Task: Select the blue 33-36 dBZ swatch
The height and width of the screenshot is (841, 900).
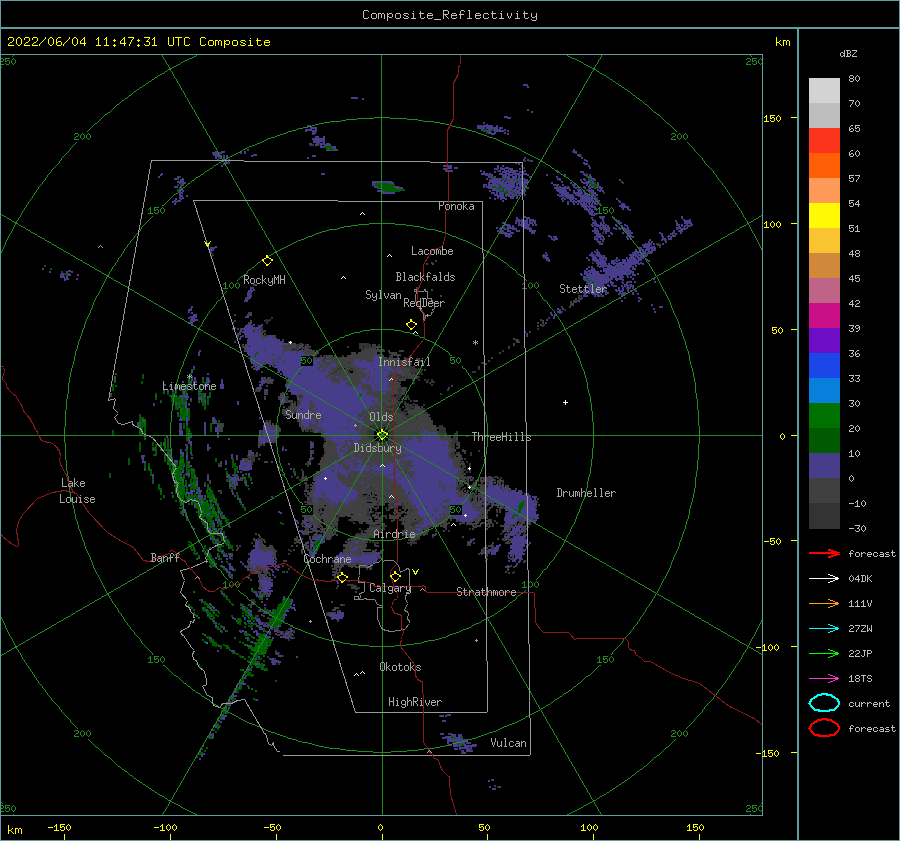Action: click(x=824, y=366)
